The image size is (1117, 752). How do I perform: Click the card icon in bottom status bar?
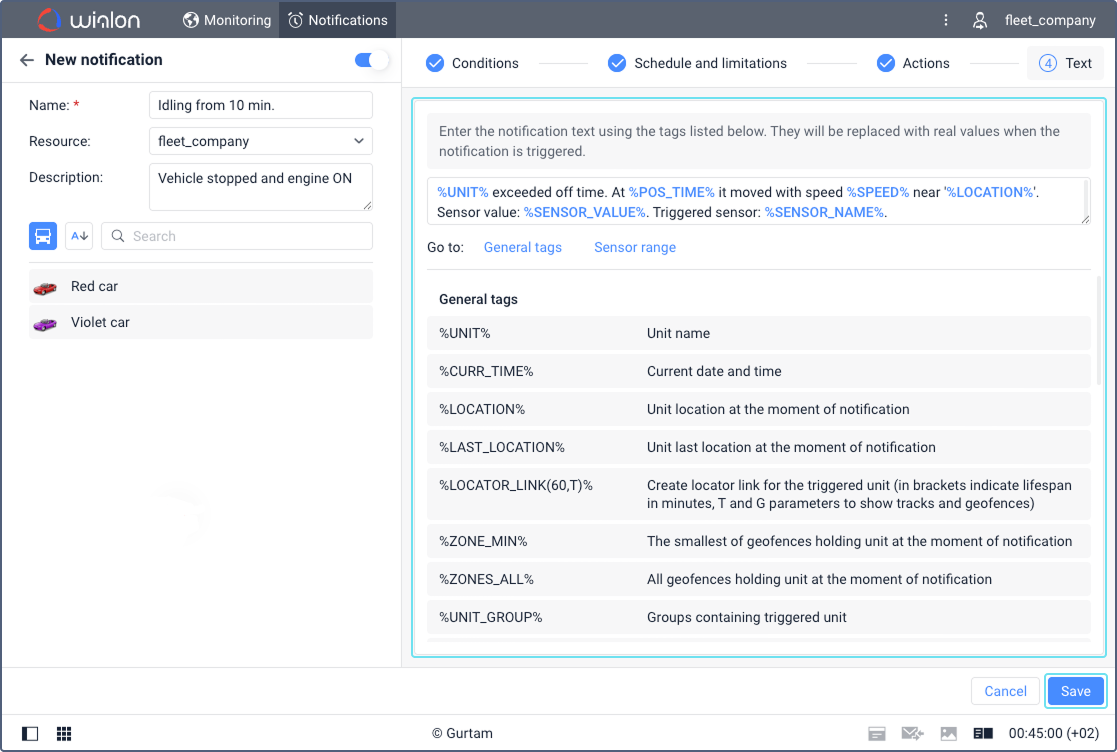[877, 734]
